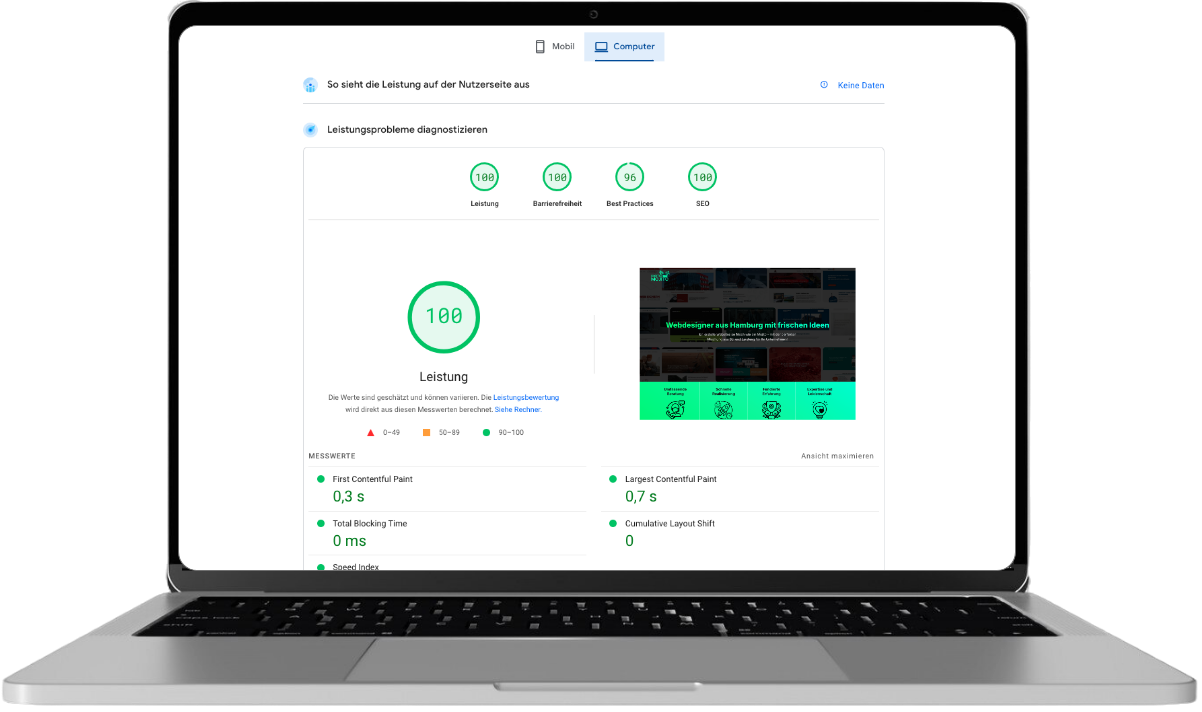The image size is (1202, 712).
Task: Click the mobile phone icon
Action: coord(540,47)
